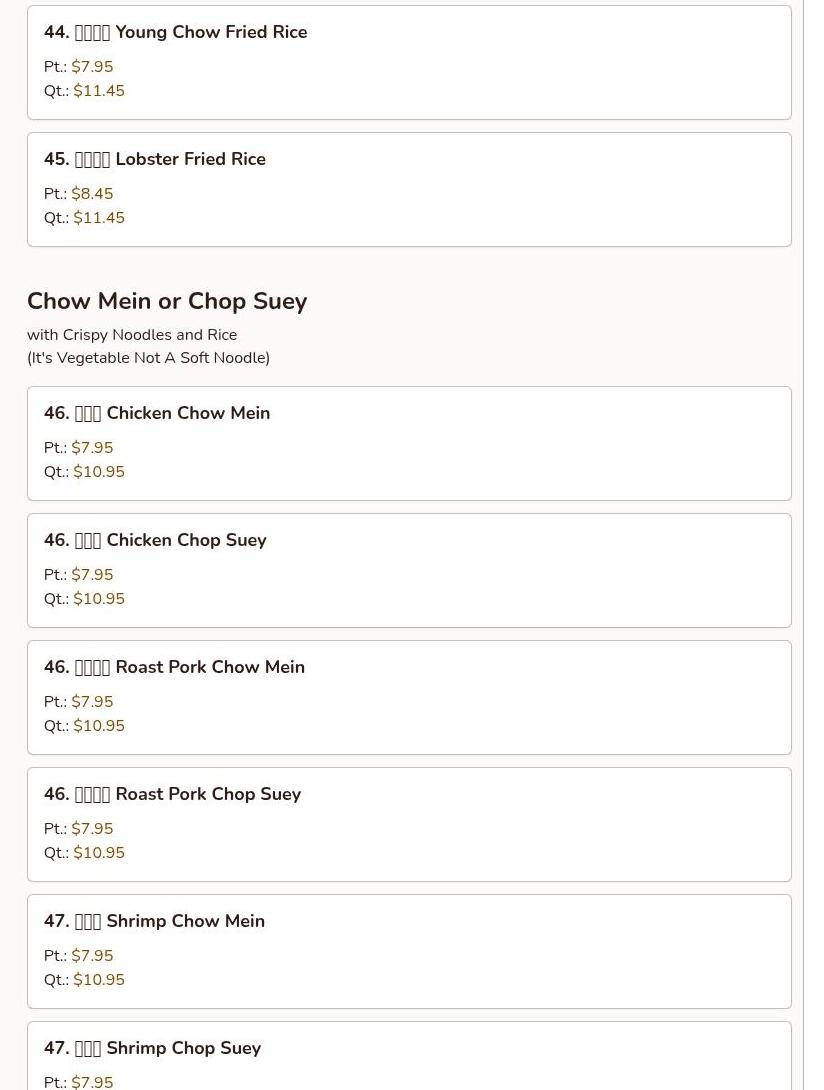The image size is (824, 1090).
Task: Click Roast Pork Chow Mein quart price
Action: point(99,726)
